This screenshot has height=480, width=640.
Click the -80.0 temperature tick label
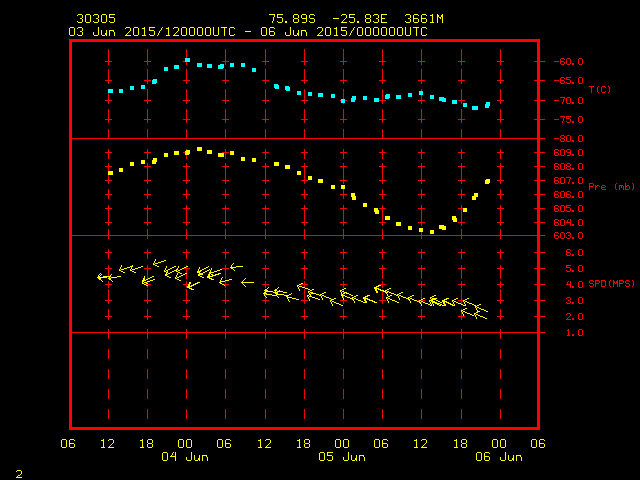[569, 139]
